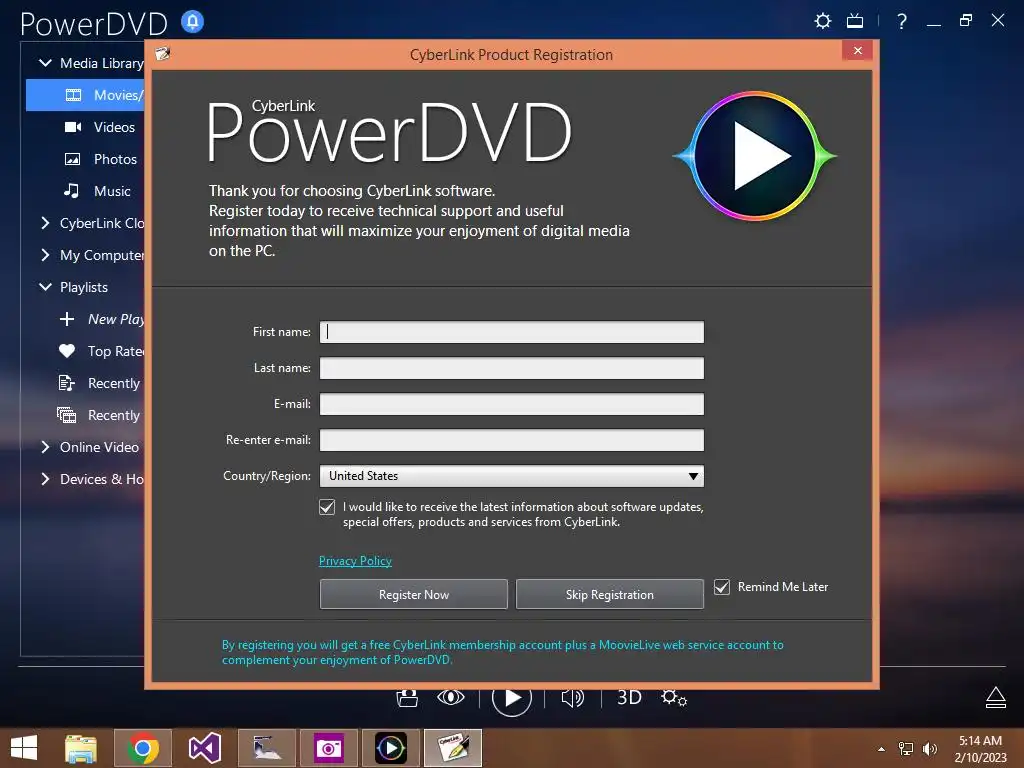Open Photos in media library
The image size is (1024, 768).
115,159
